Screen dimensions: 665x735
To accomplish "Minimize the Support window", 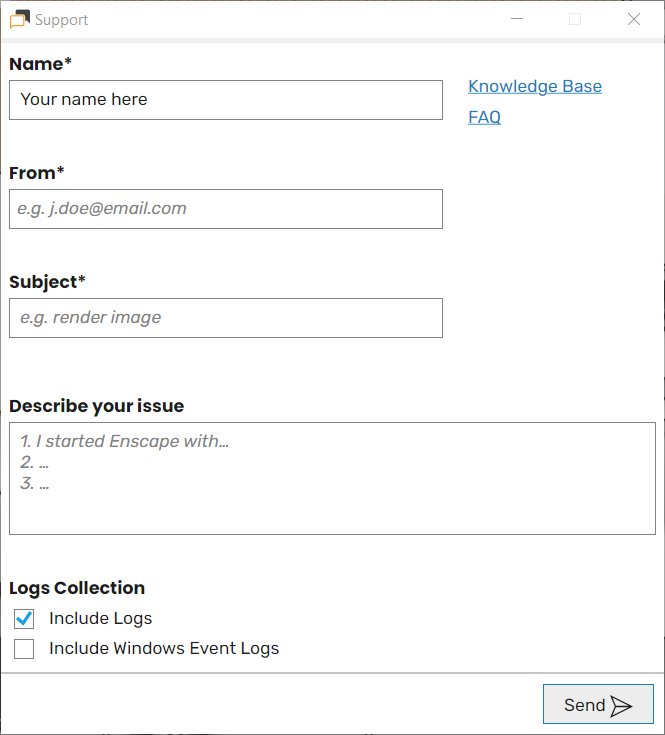I will click(x=517, y=19).
